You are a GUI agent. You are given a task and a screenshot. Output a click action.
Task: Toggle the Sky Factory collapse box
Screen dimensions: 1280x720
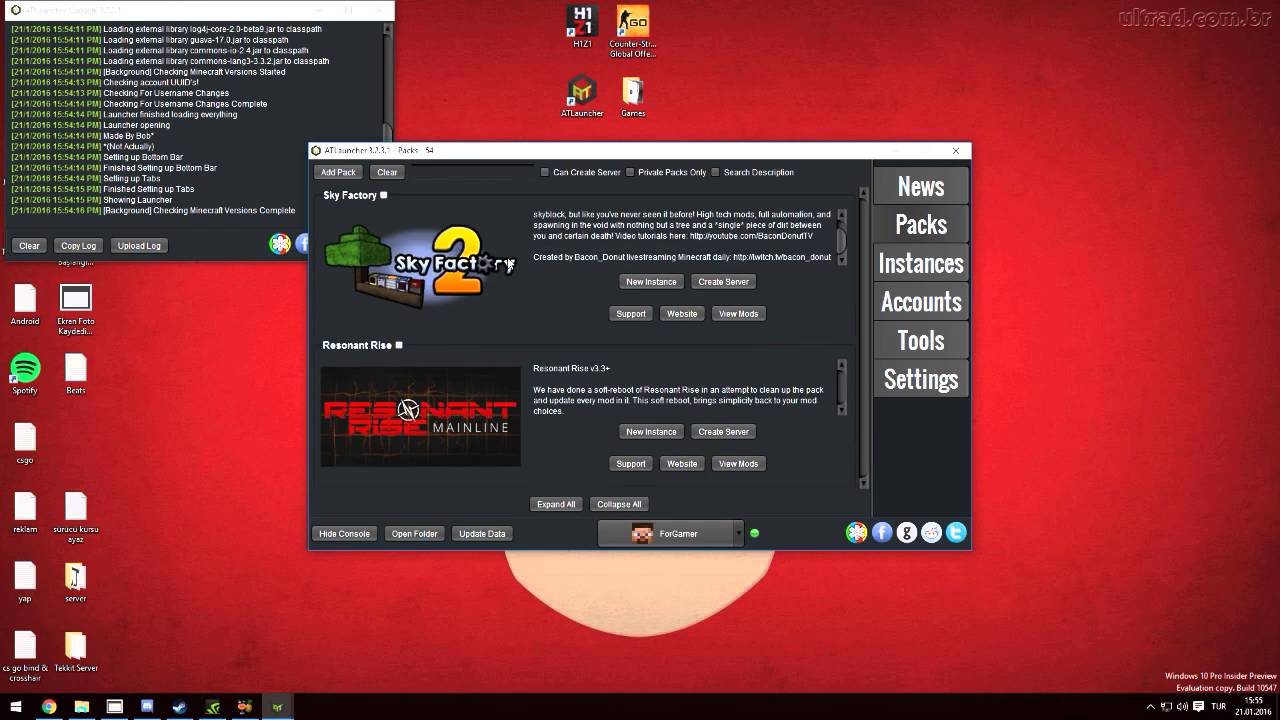tap(384, 195)
